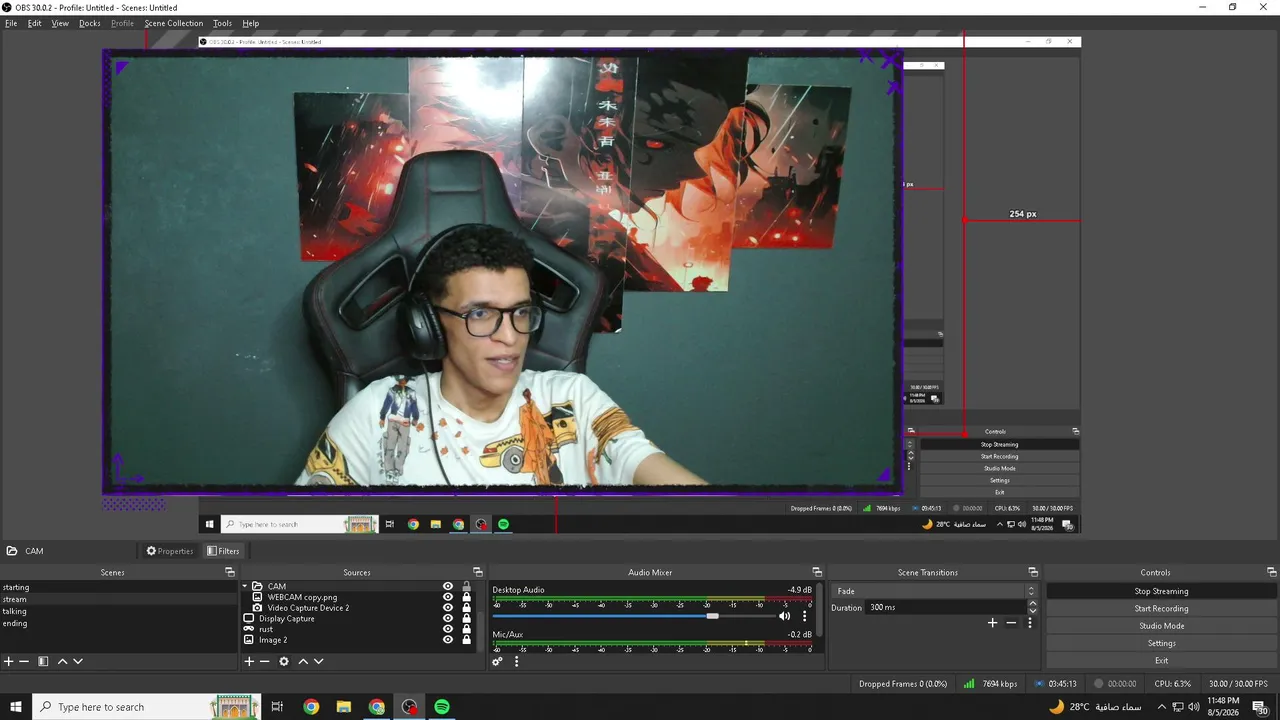Hide the Image 2 source
1280x720 pixels.
click(x=448, y=640)
